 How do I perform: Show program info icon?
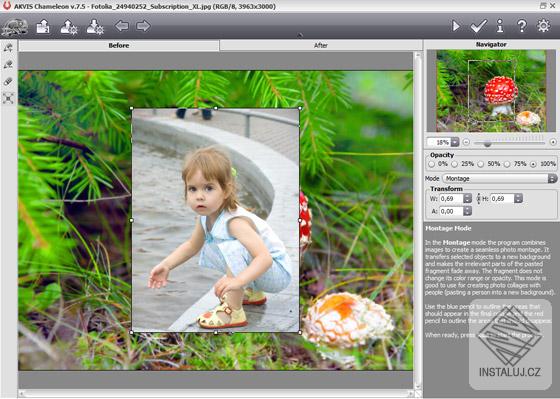click(x=500, y=26)
